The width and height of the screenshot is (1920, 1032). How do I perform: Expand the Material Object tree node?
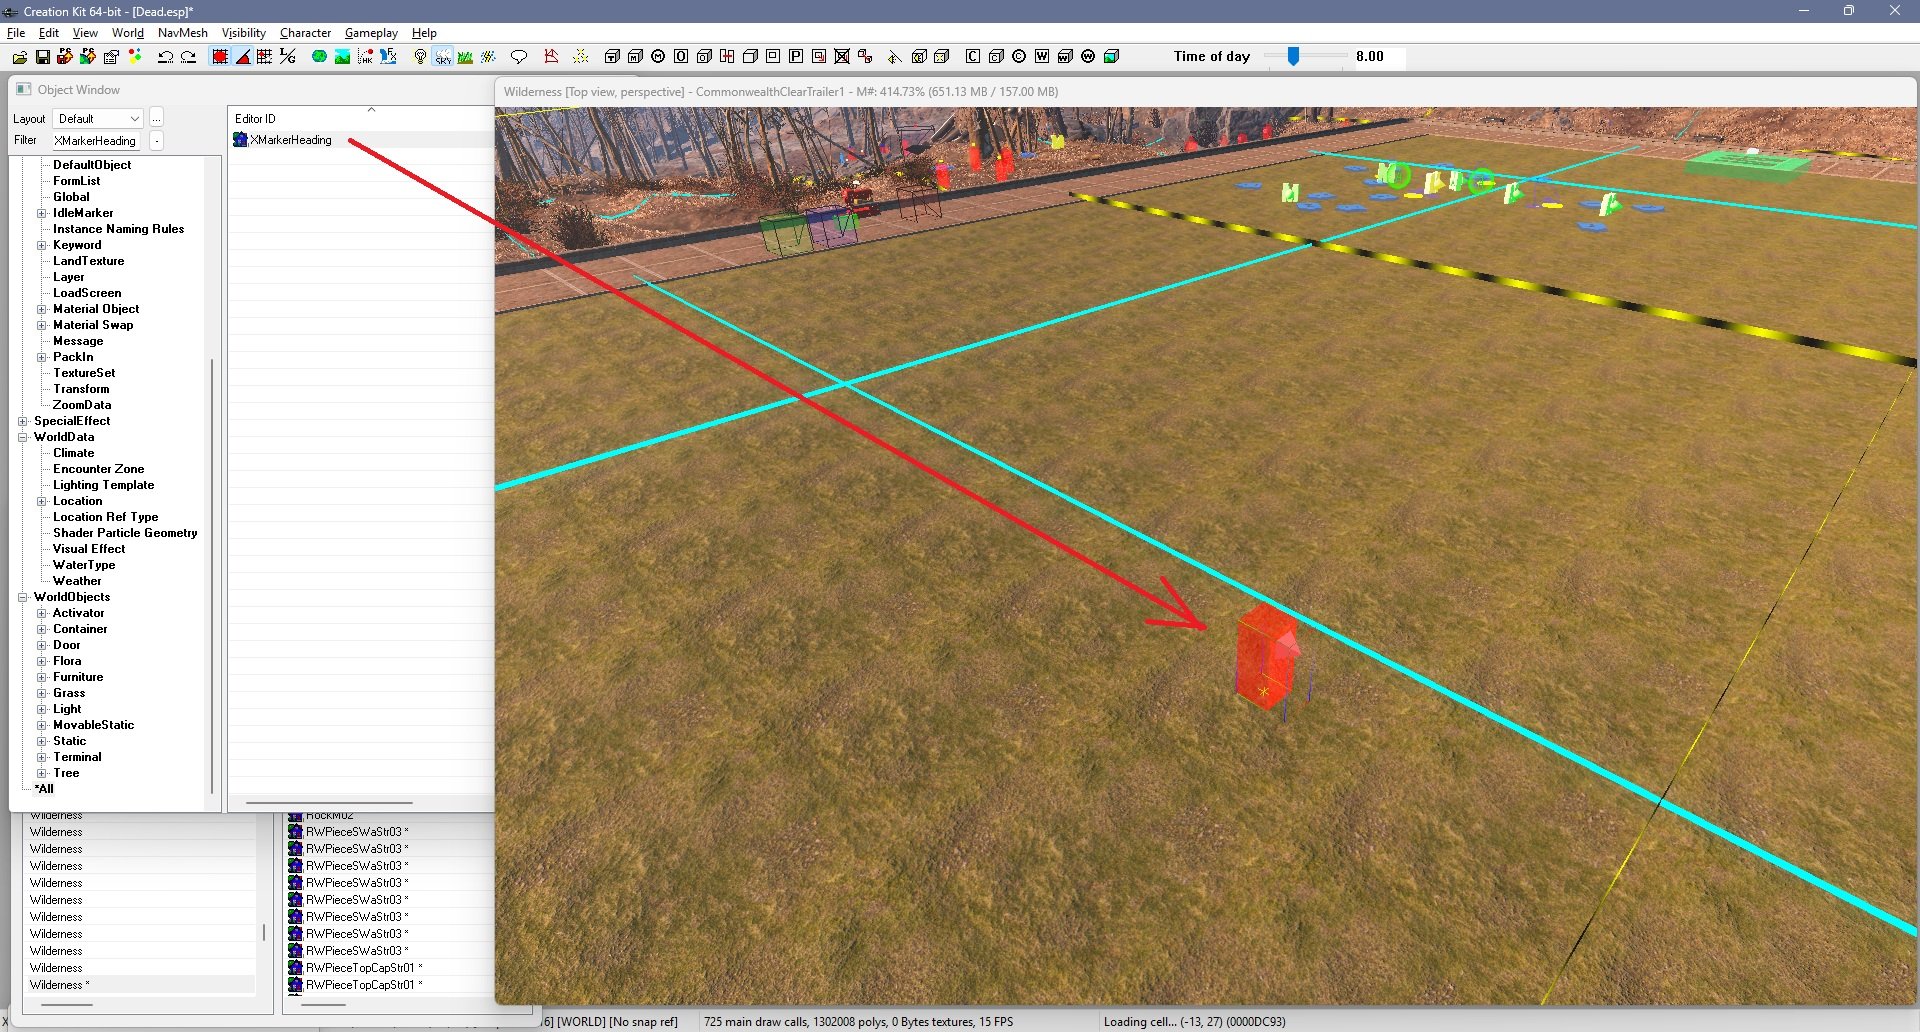pyautogui.click(x=42, y=309)
